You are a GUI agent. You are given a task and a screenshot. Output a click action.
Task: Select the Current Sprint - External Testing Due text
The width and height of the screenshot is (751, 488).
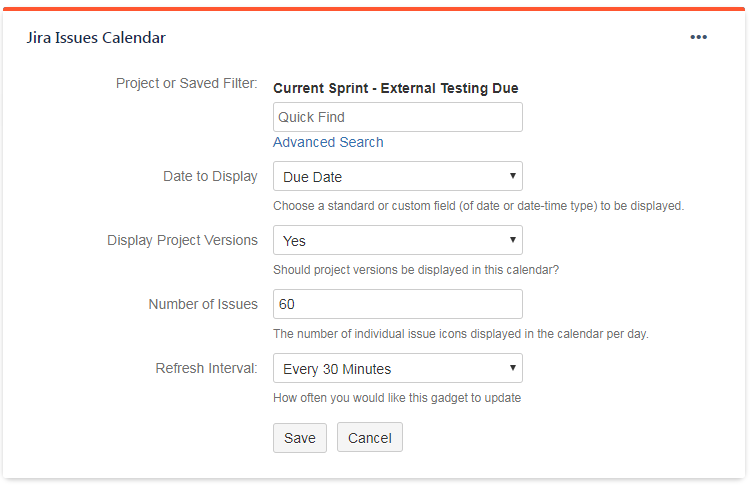pos(395,88)
